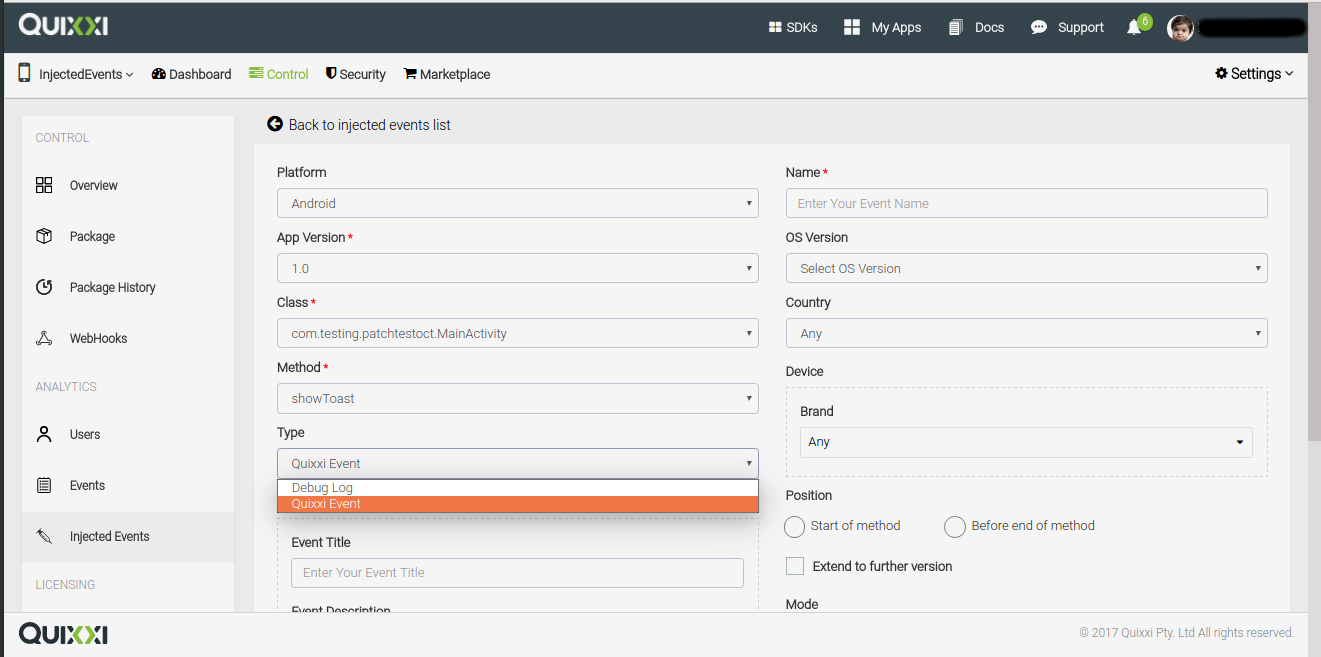Viewport: 1321px width, 657px height.
Task: Click the WebHooks icon in the sidebar
Action: point(44,338)
